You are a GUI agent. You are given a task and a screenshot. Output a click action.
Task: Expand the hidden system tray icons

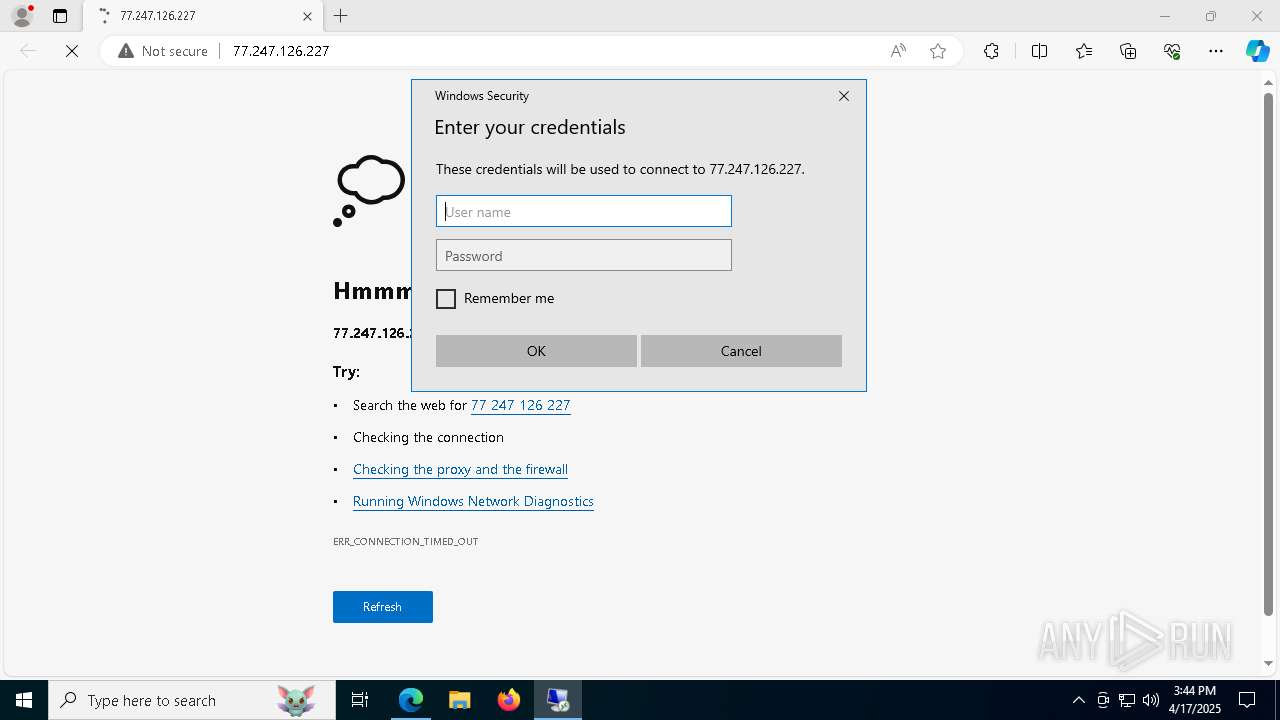point(1078,700)
